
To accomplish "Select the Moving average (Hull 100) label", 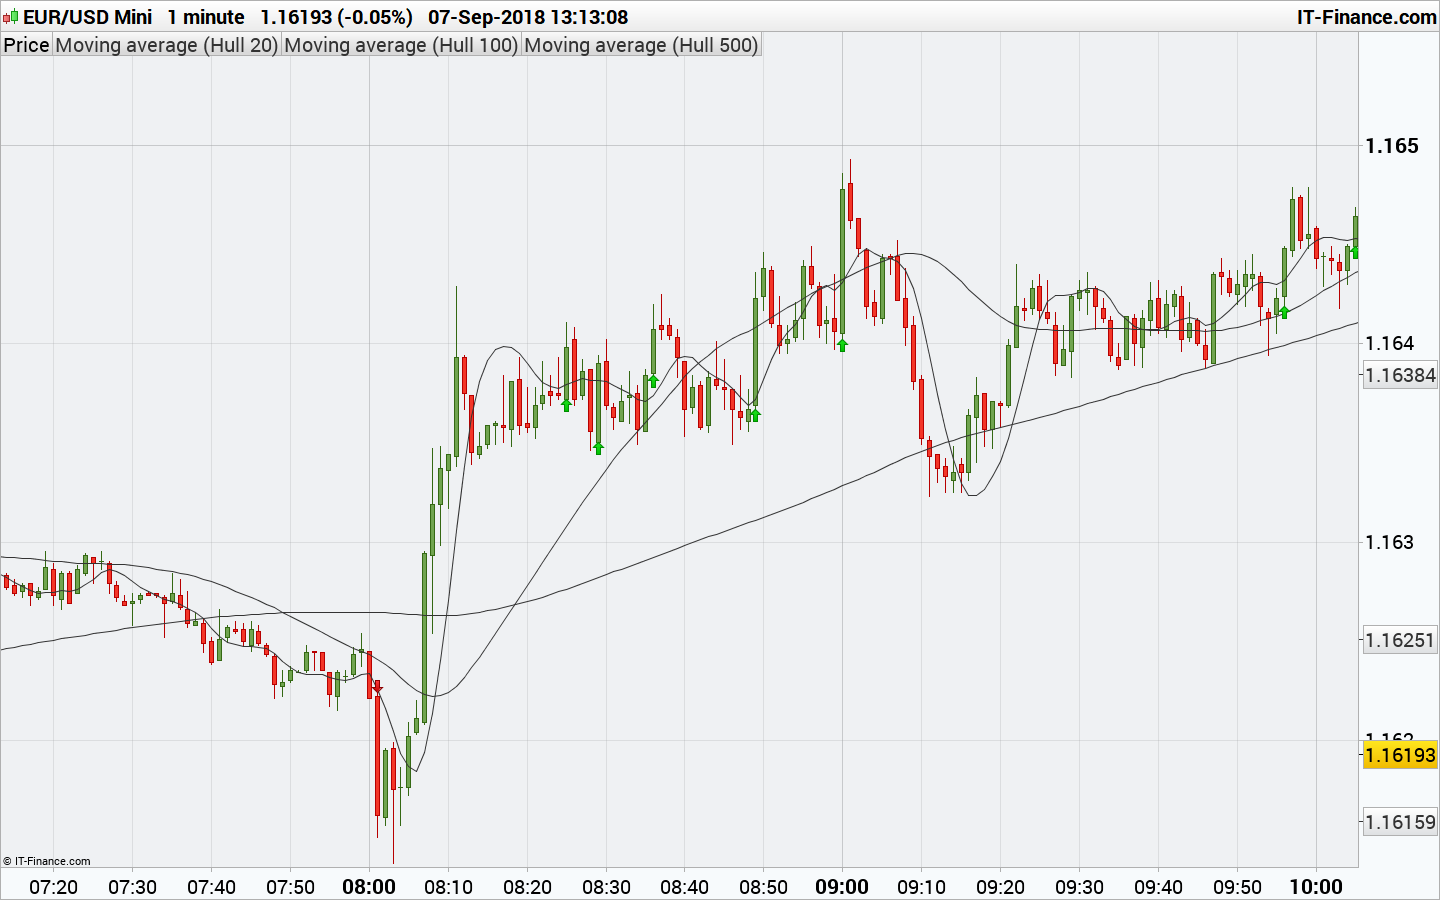I will pyautogui.click(x=402, y=45).
